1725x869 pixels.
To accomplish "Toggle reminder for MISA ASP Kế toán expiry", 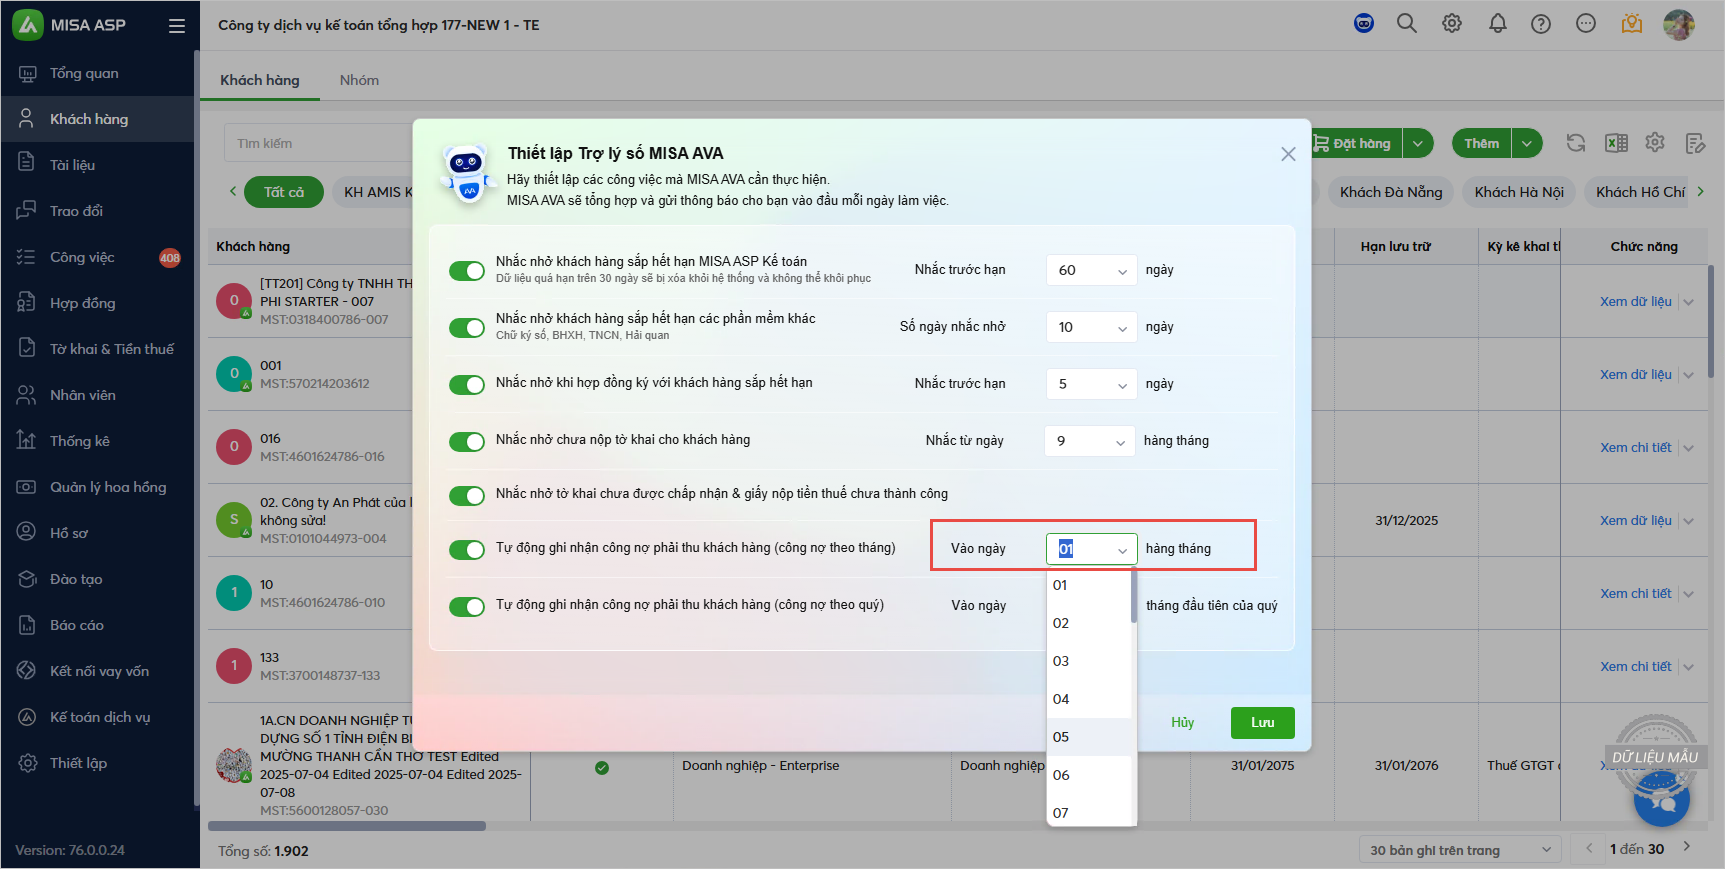I will [x=467, y=271].
